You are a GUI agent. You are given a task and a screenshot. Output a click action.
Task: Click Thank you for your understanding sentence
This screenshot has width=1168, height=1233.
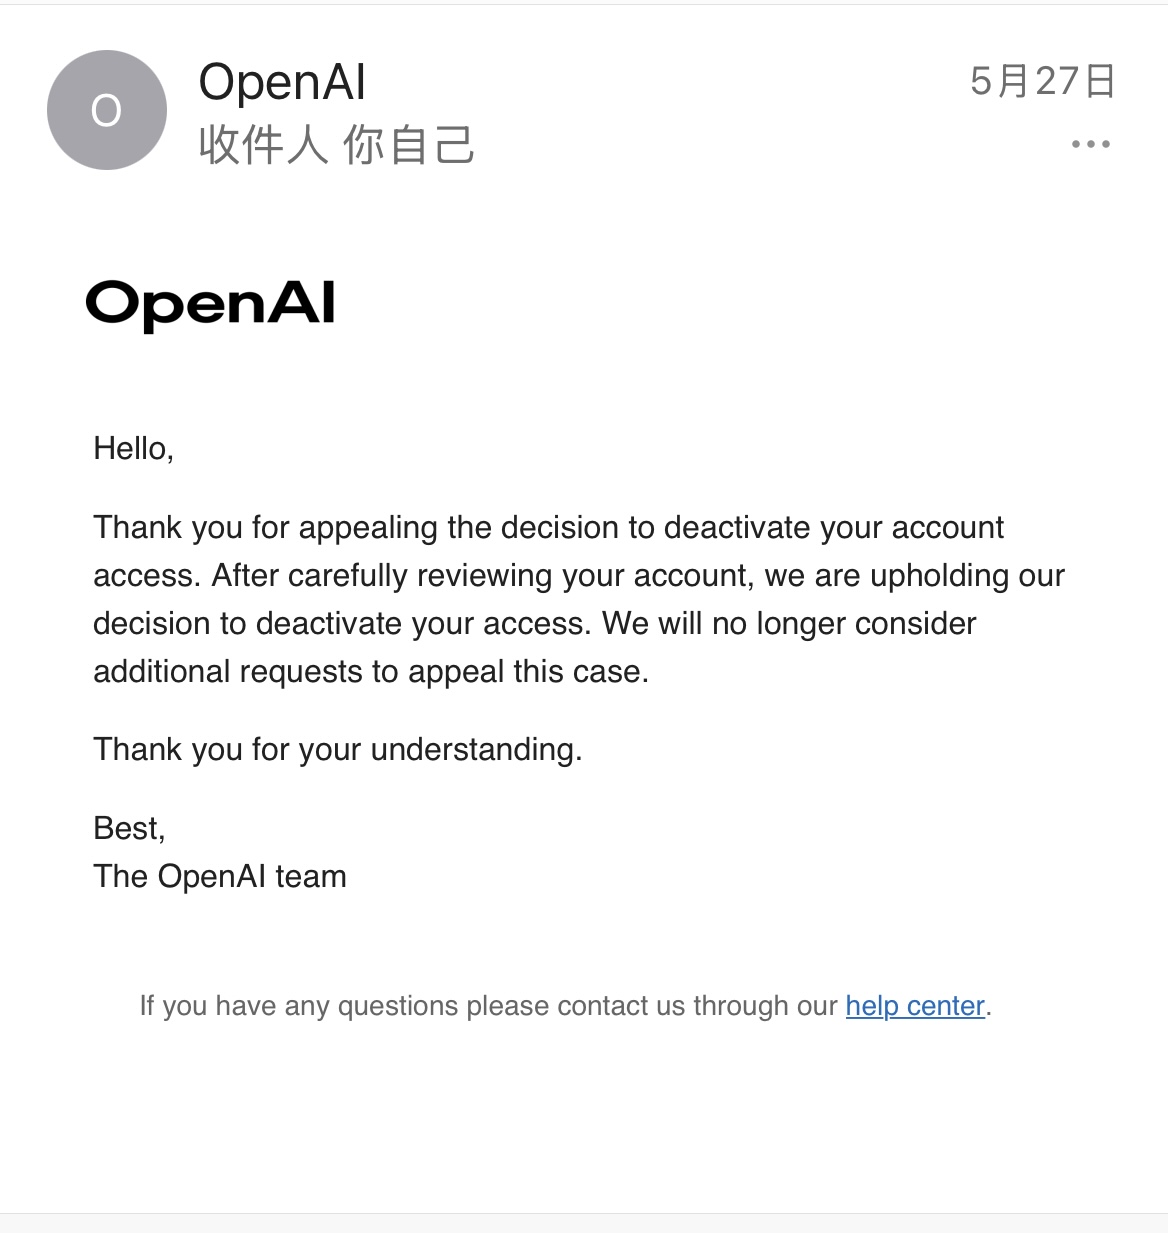coord(338,749)
